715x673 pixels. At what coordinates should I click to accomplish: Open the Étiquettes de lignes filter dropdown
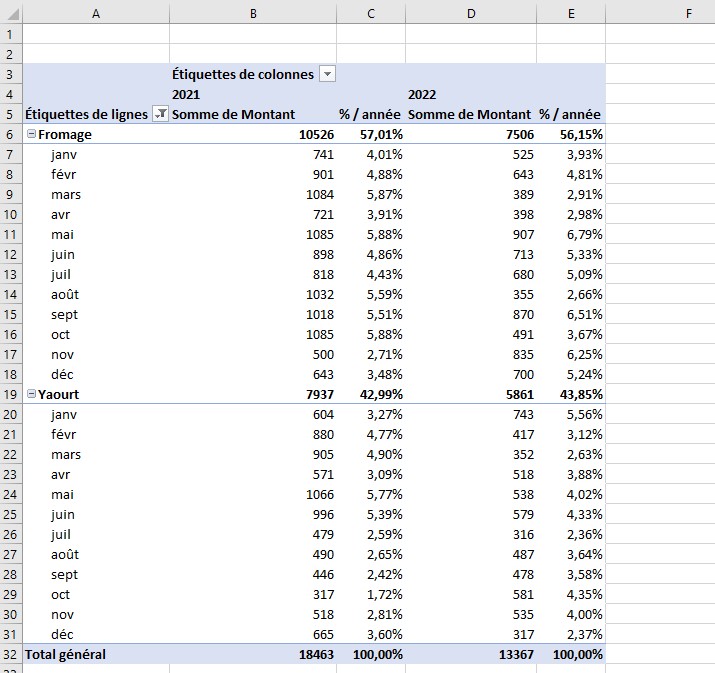[x=160, y=114]
